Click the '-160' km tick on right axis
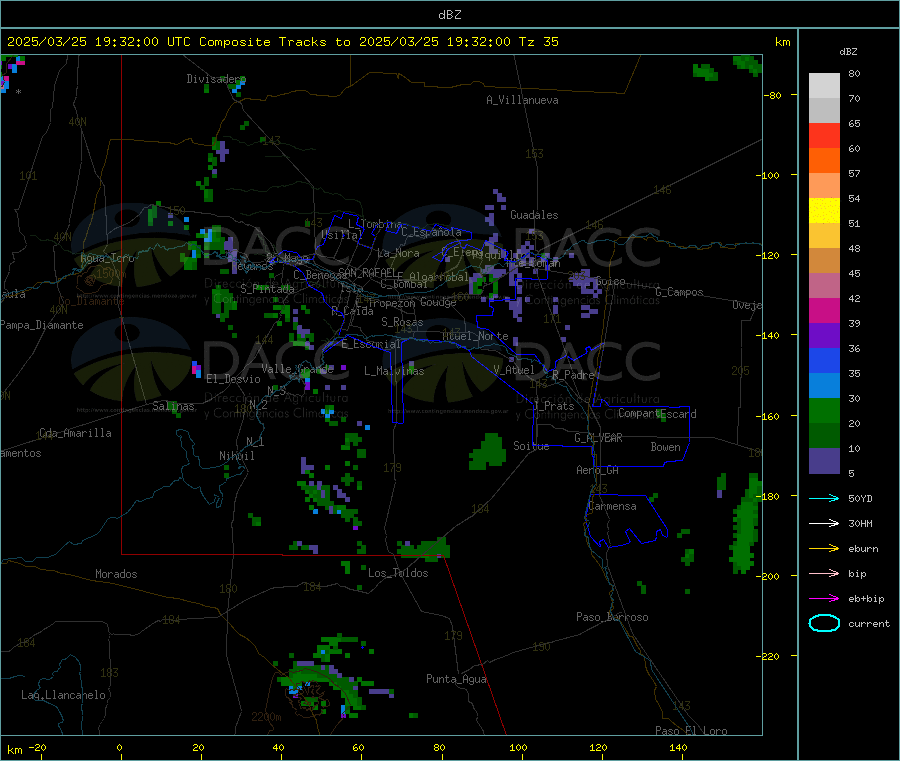Screen dimensions: 900x761 [770, 416]
